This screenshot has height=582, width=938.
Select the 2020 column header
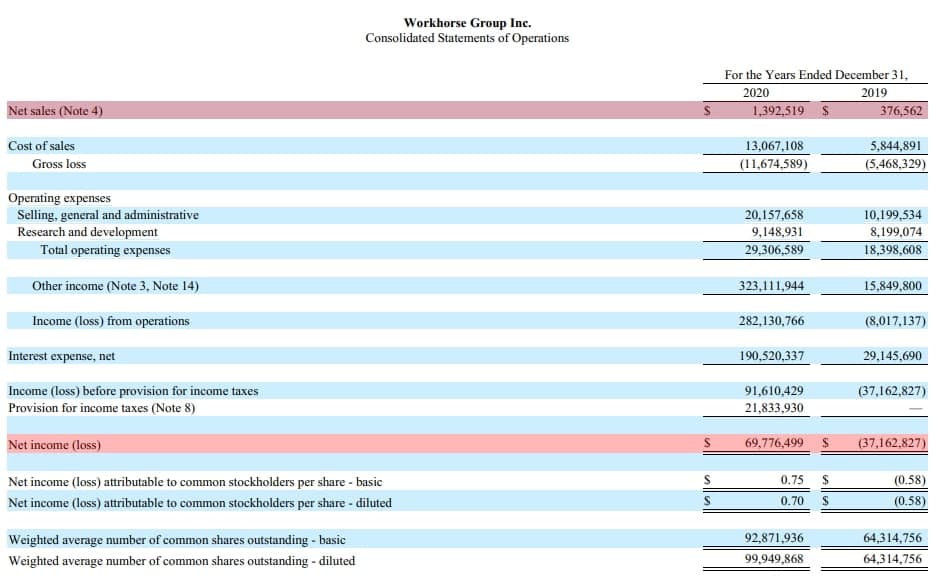point(756,93)
